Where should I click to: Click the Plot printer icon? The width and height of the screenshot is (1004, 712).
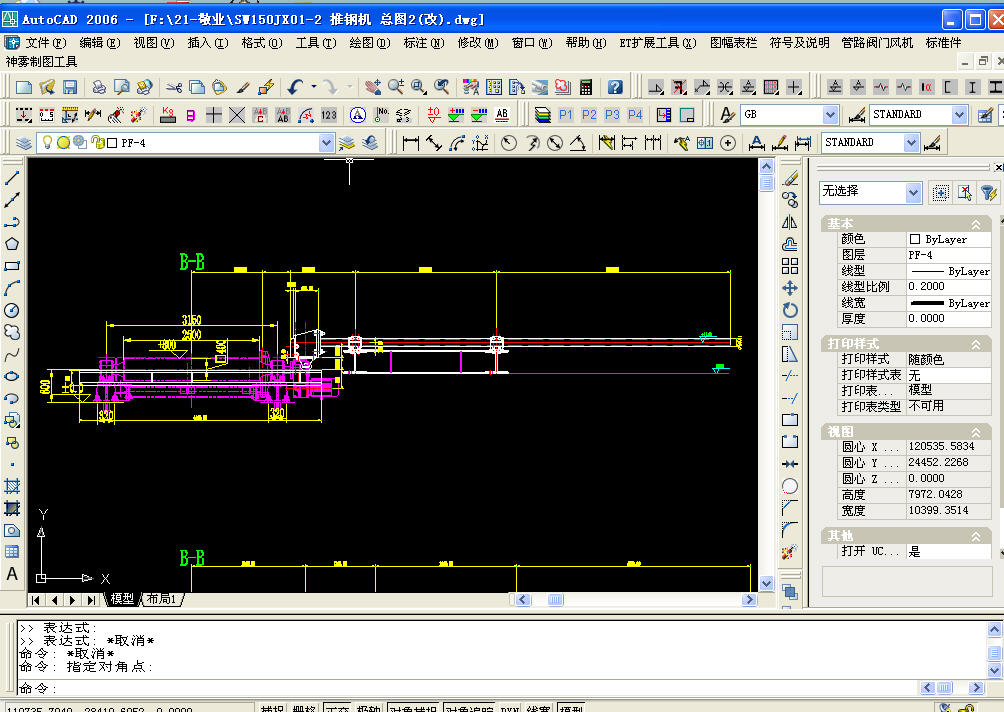[99, 87]
